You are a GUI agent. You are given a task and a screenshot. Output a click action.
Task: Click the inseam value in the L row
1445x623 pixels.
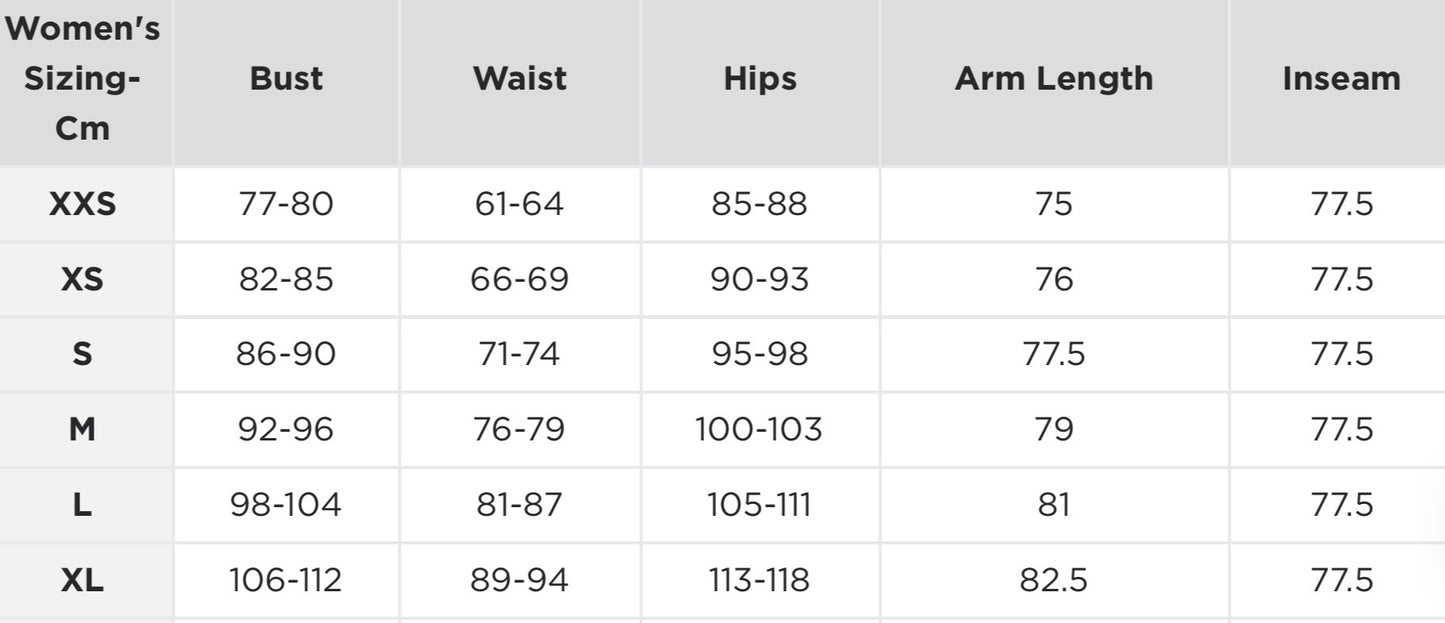1341,505
